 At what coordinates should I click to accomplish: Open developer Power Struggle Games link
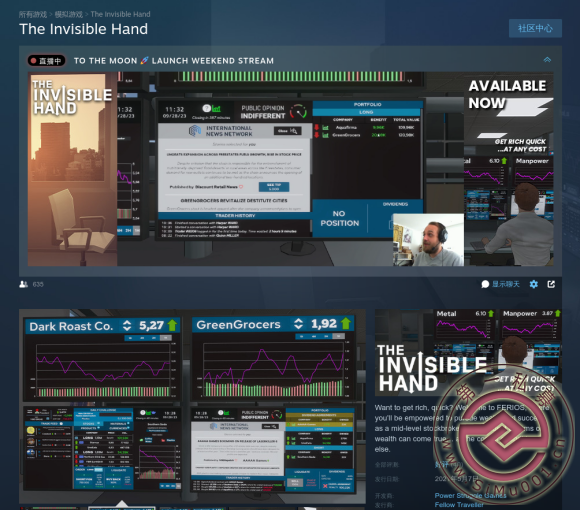pos(470,496)
